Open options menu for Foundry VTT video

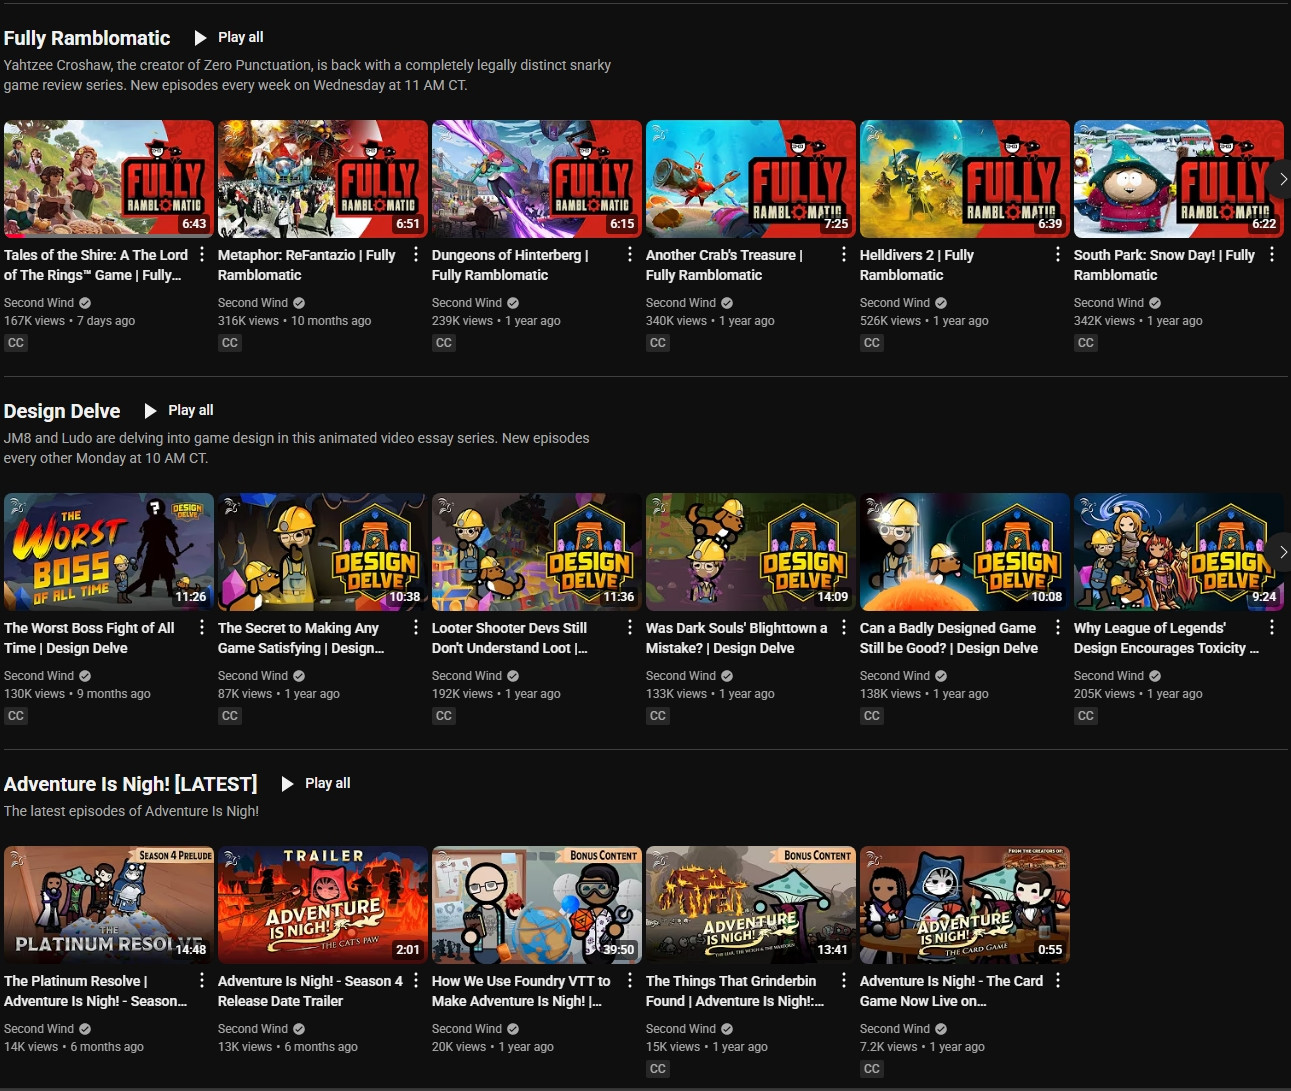630,980
